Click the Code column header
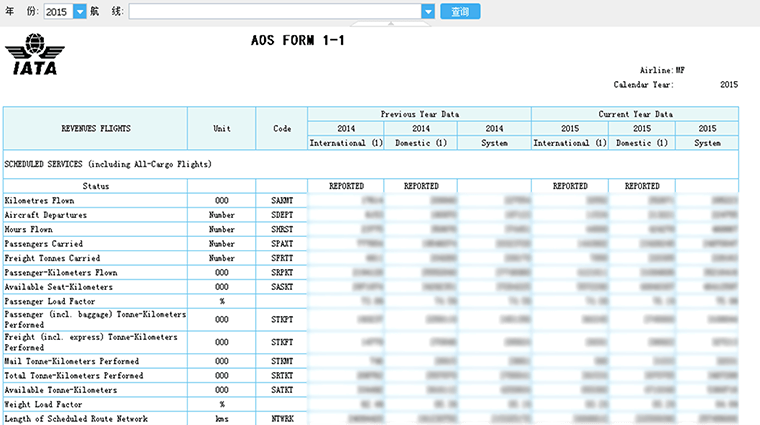760x425 pixels. (281, 129)
